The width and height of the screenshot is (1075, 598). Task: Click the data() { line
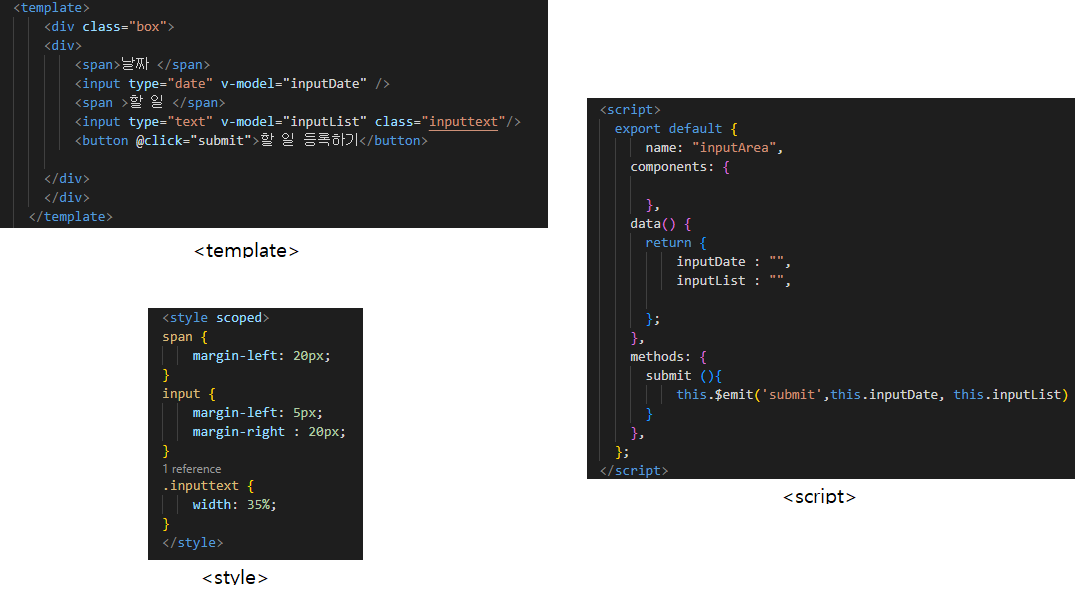click(x=661, y=224)
